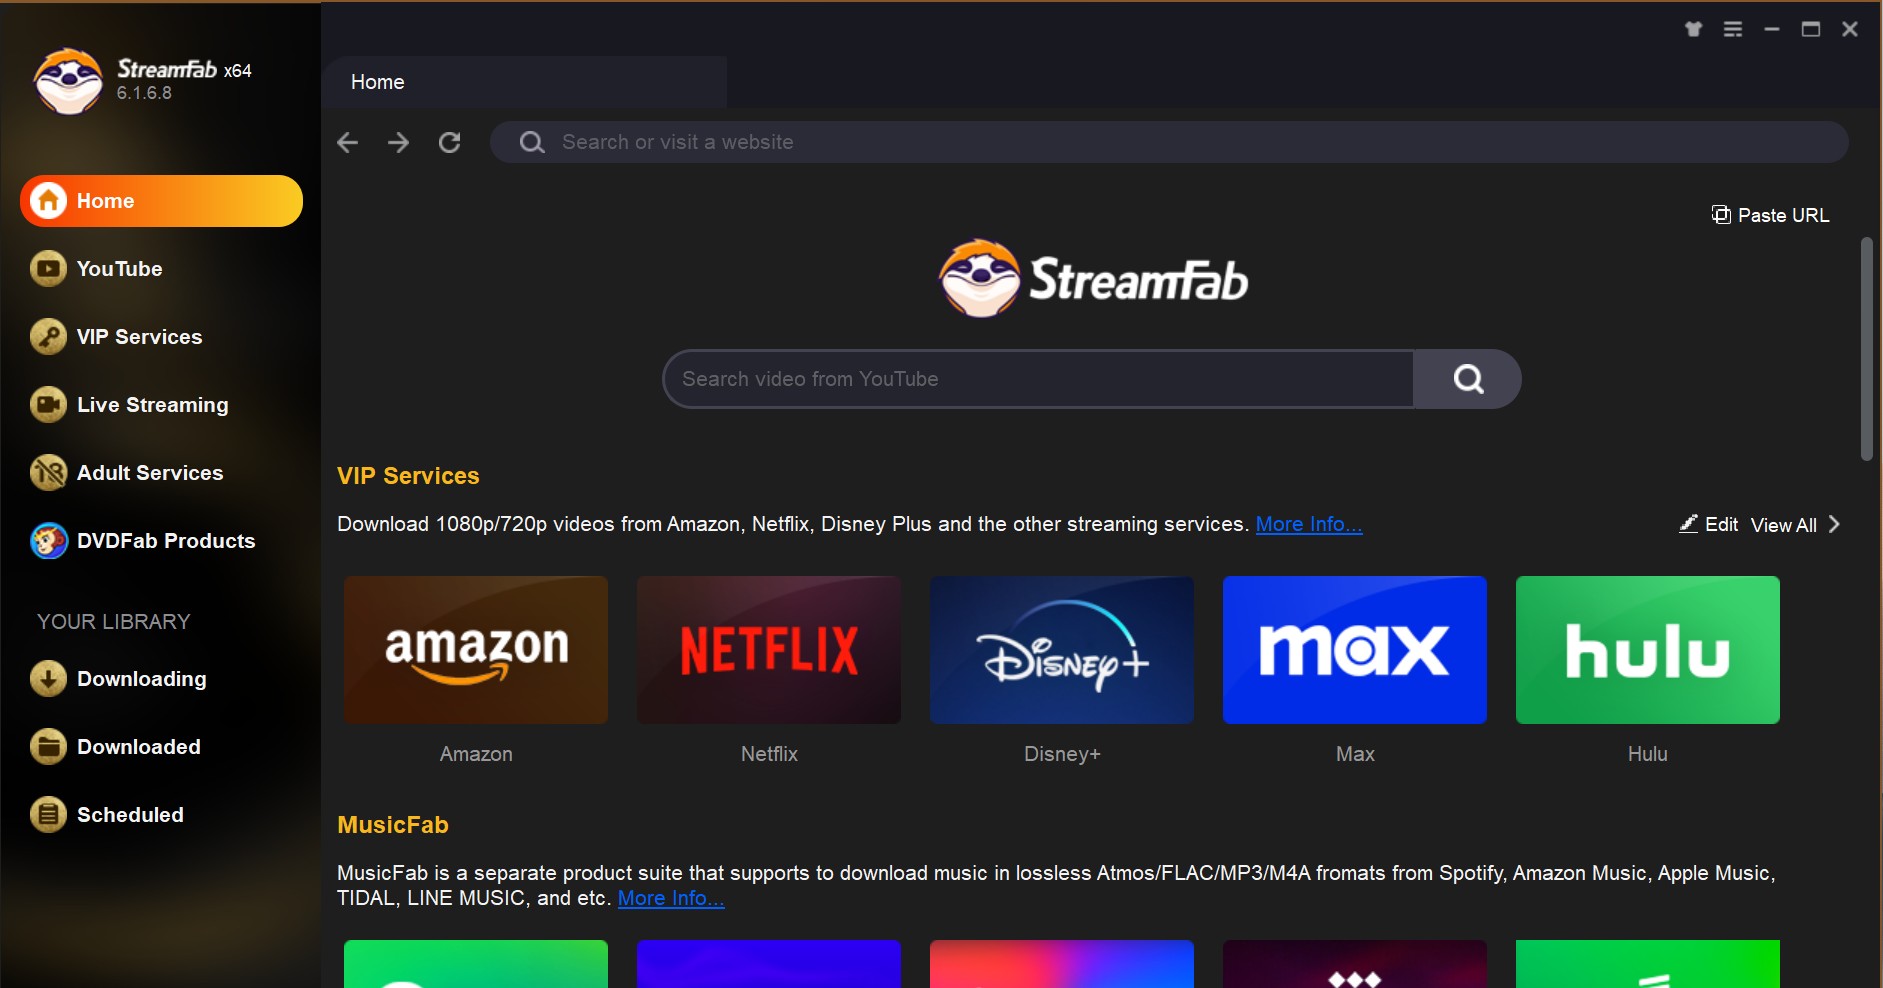Click the MusicFab section heading
Viewport: 1883px width, 988px height.
(x=393, y=825)
